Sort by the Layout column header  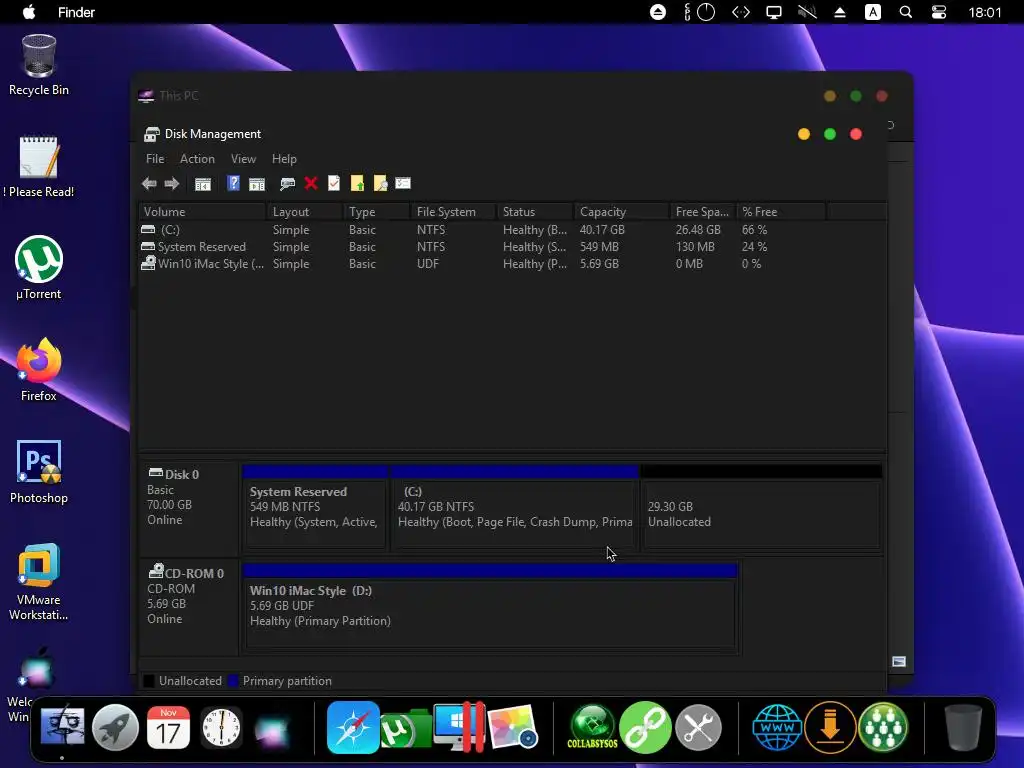[x=305, y=212]
